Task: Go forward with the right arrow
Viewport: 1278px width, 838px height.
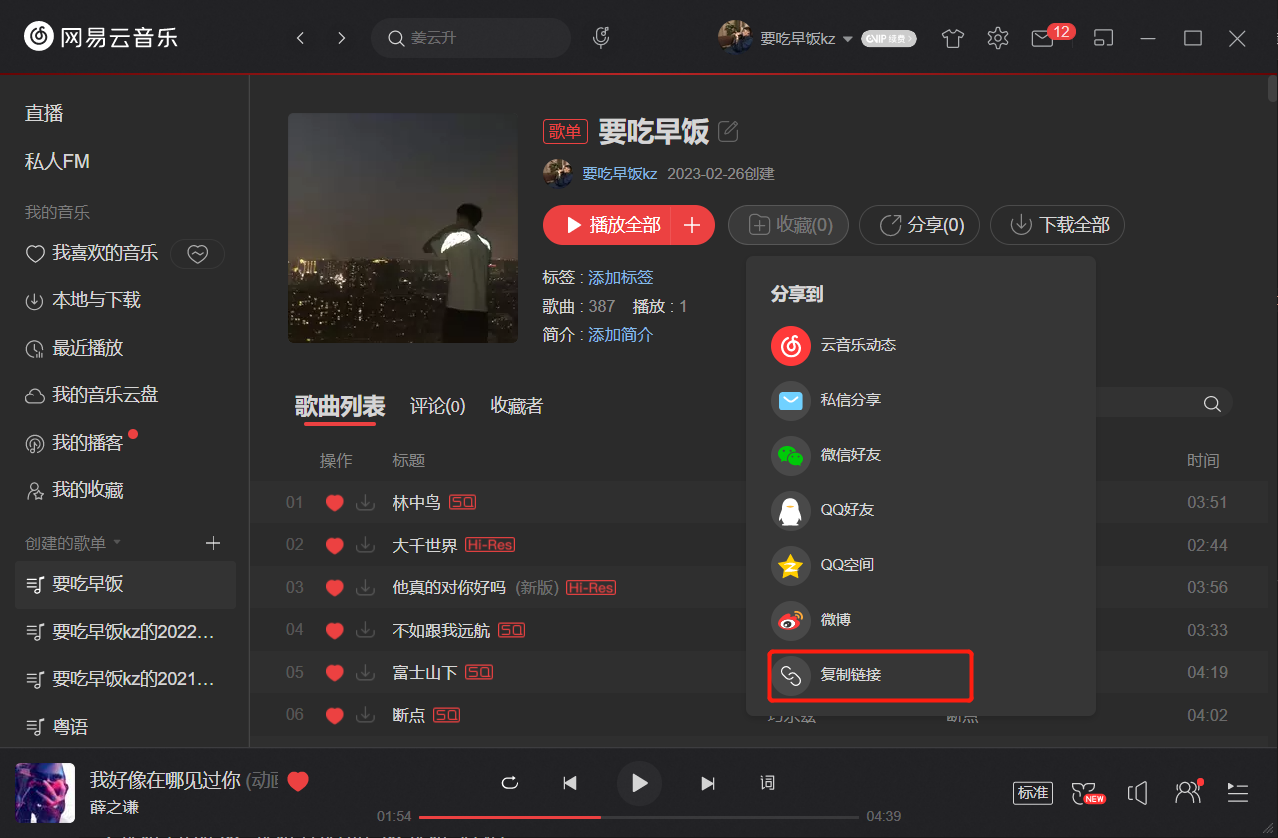Action: pos(342,38)
